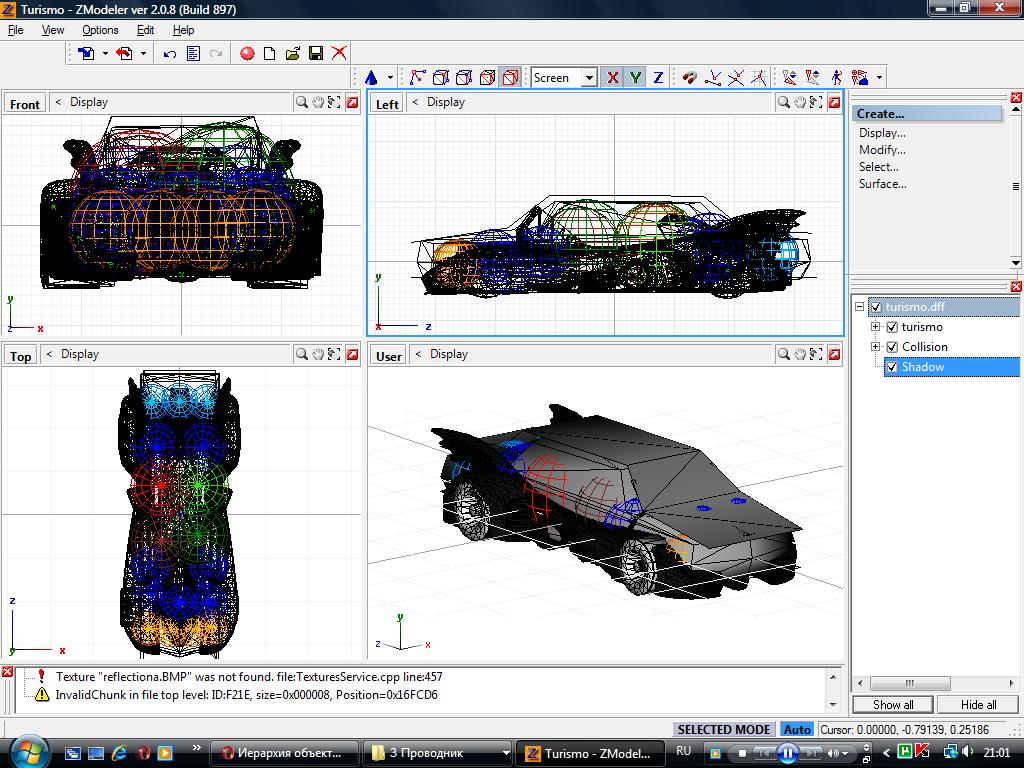
Task: Open the Screen axis dropdown
Action: [589, 77]
